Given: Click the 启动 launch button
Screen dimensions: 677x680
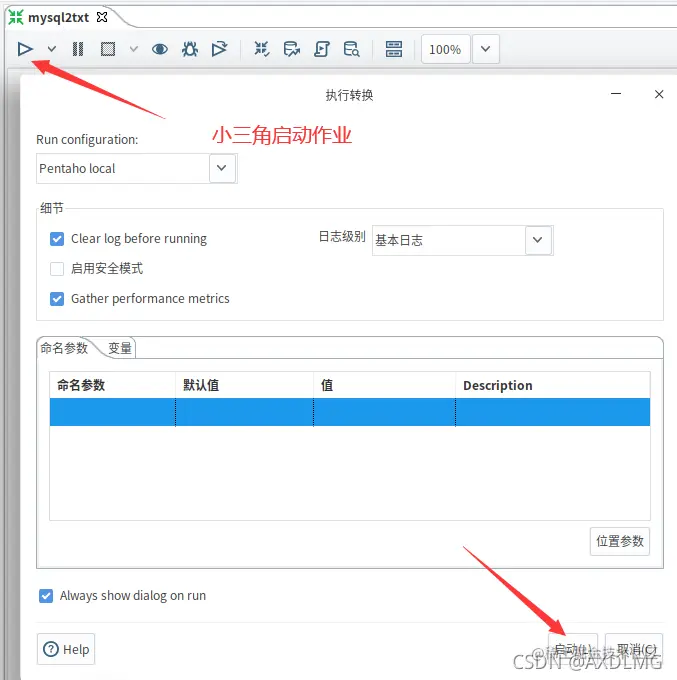Looking at the screenshot, I should click(x=573, y=649).
